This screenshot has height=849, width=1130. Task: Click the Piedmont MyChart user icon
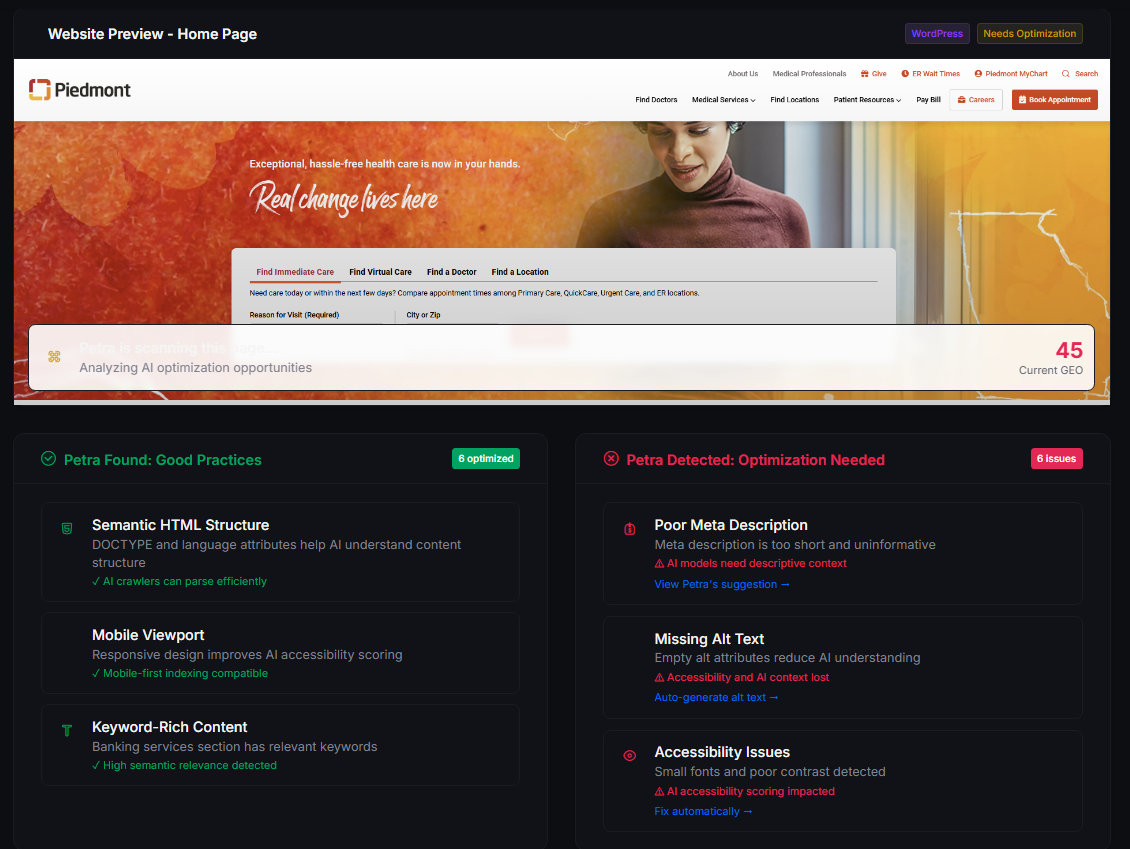click(978, 74)
